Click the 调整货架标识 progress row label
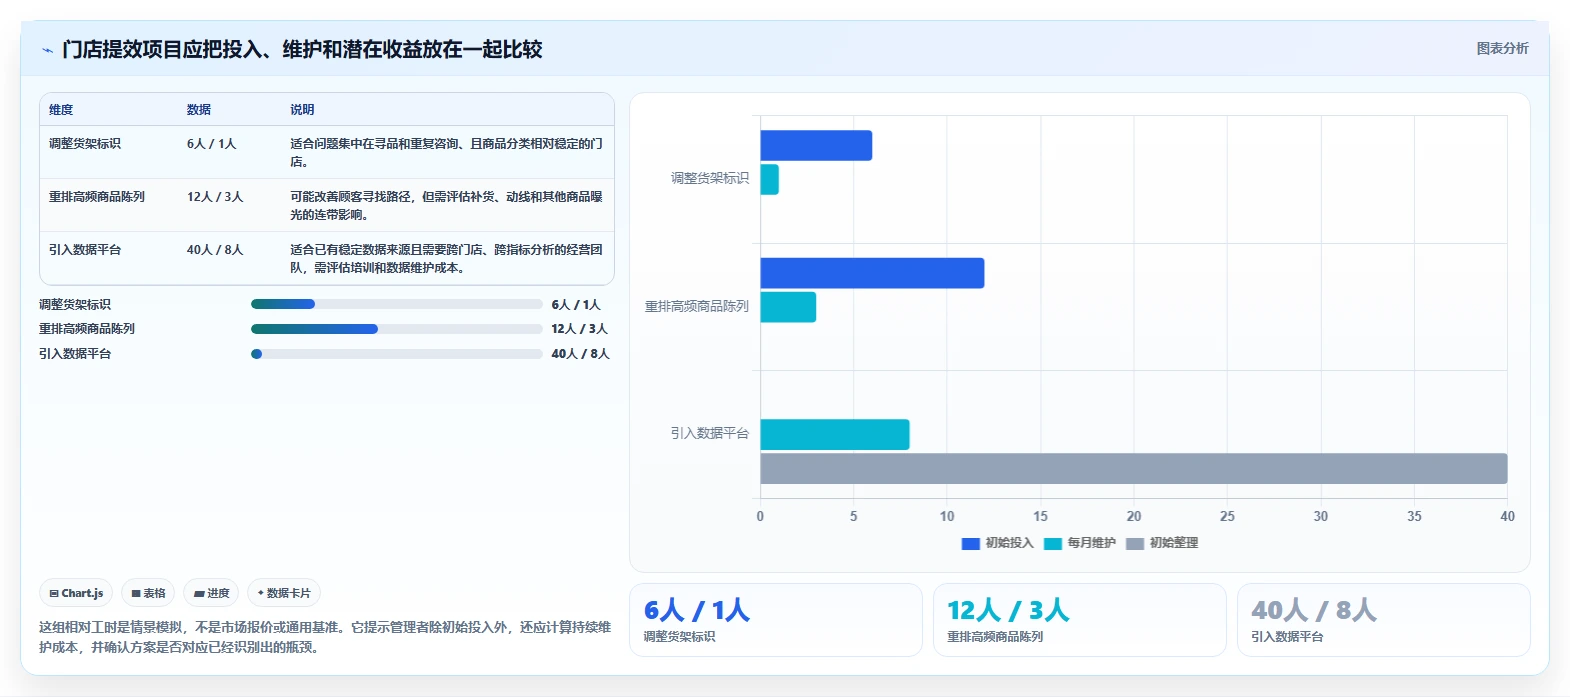This screenshot has height=697, width=1570. pos(75,305)
